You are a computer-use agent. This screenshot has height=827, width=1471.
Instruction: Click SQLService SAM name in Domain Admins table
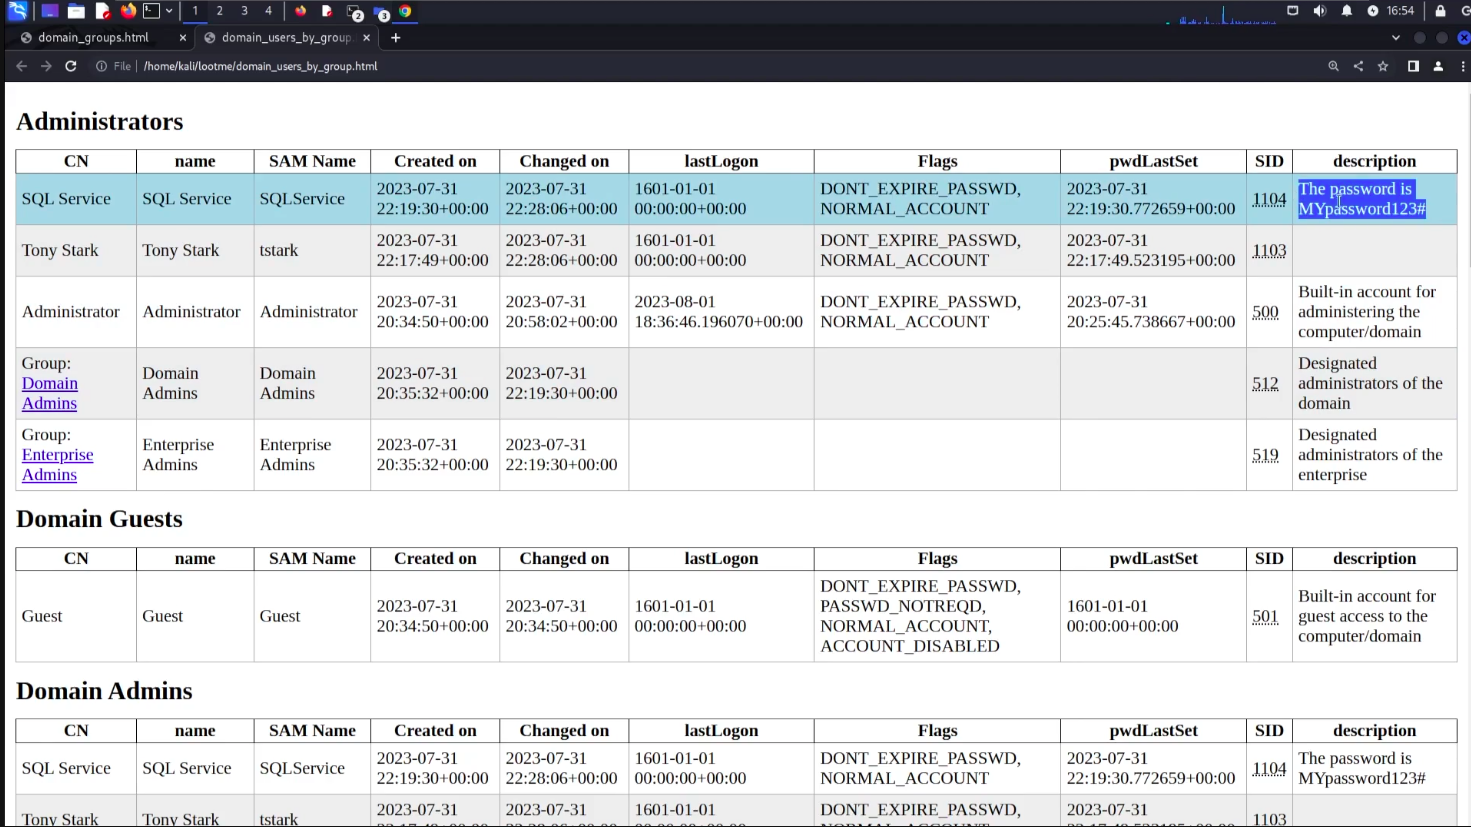[302, 768]
